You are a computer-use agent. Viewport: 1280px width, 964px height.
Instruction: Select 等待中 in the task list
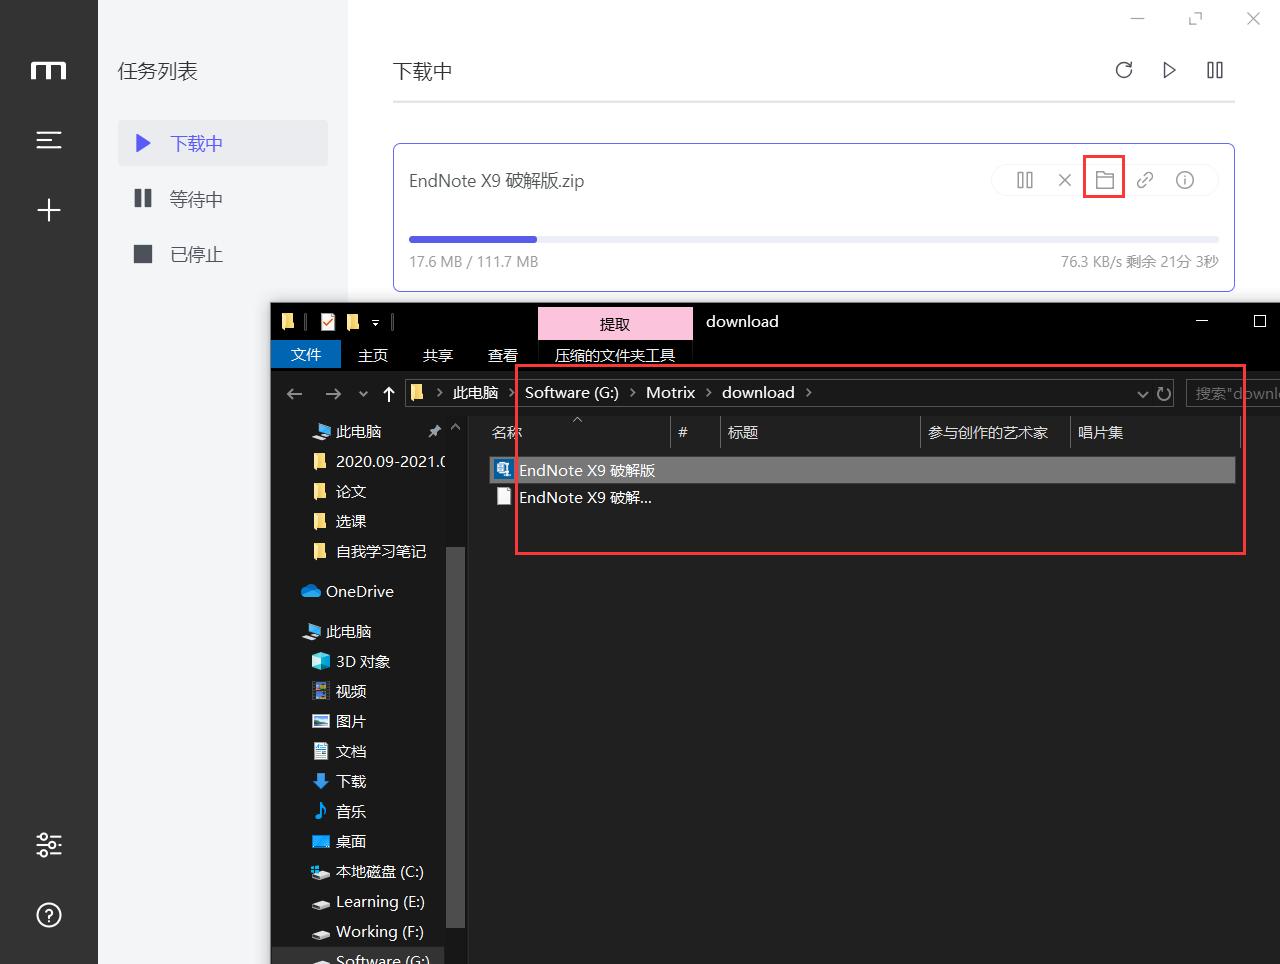coord(195,198)
